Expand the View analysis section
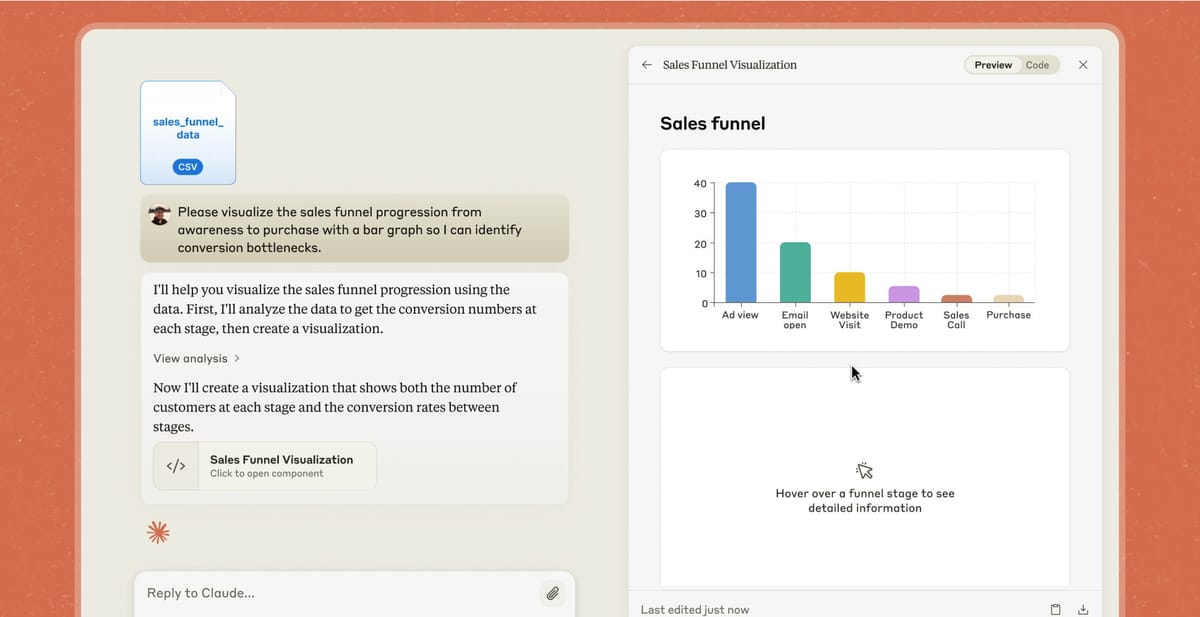 coord(196,358)
